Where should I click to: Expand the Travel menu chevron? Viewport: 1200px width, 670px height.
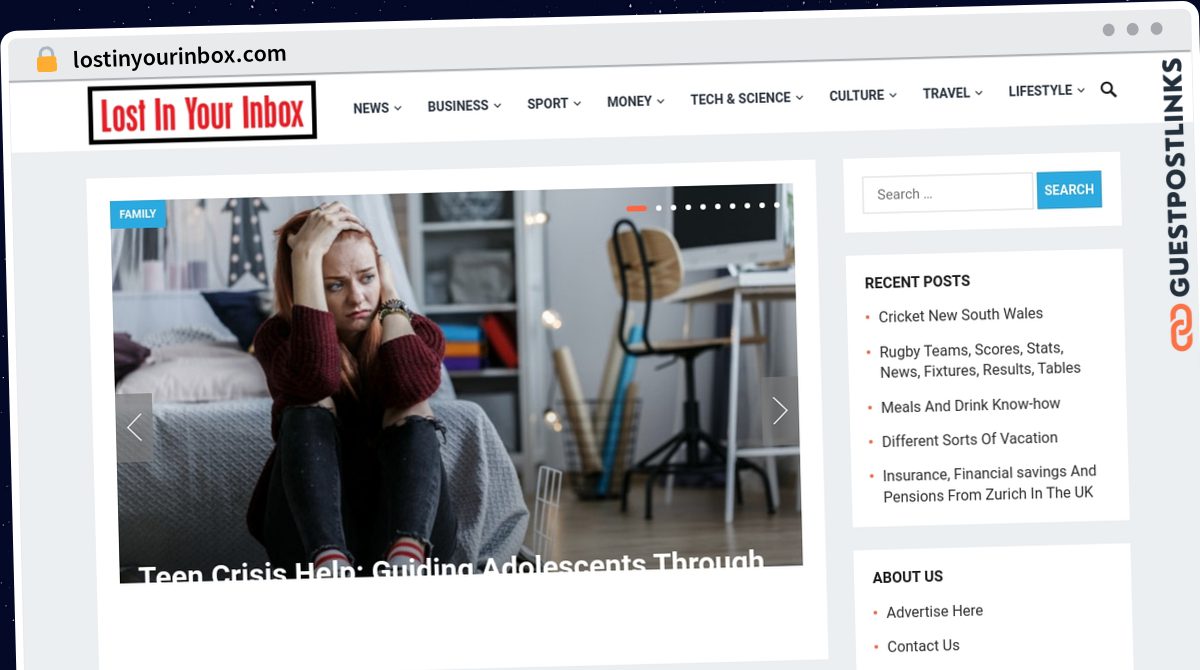click(x=979, y=92)
